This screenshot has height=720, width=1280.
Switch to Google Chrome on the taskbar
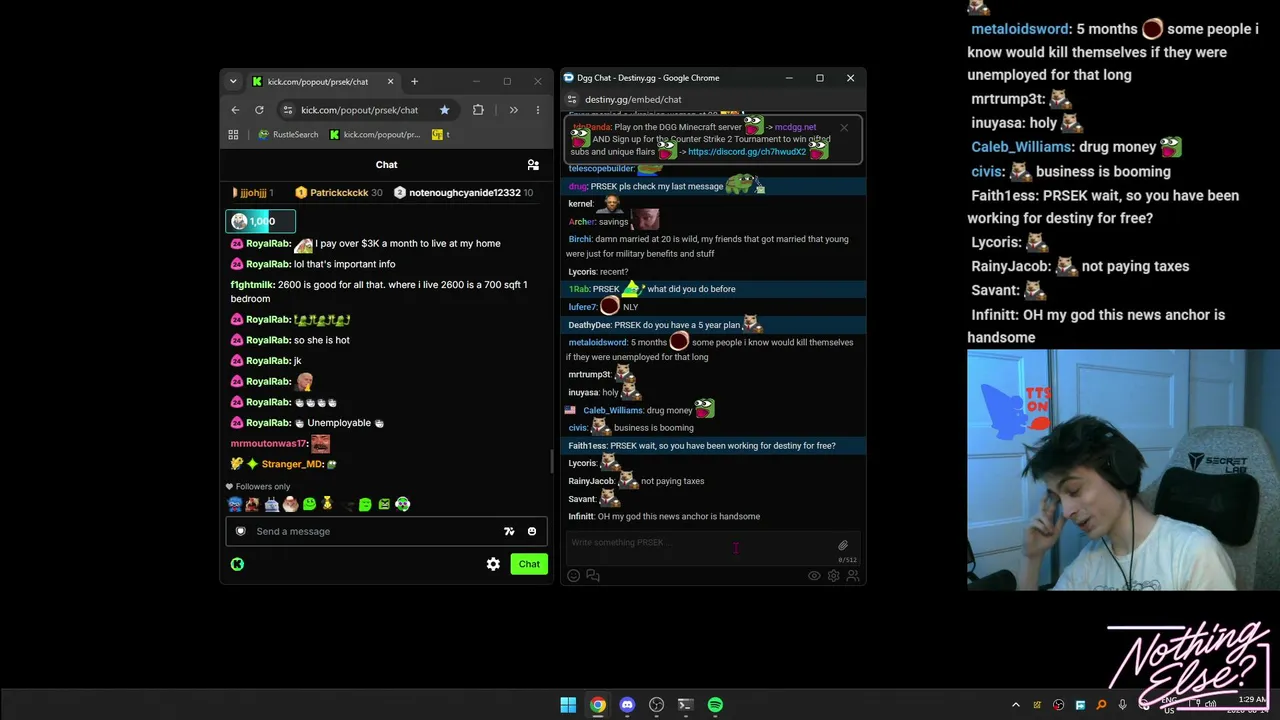tap(597, 705)
